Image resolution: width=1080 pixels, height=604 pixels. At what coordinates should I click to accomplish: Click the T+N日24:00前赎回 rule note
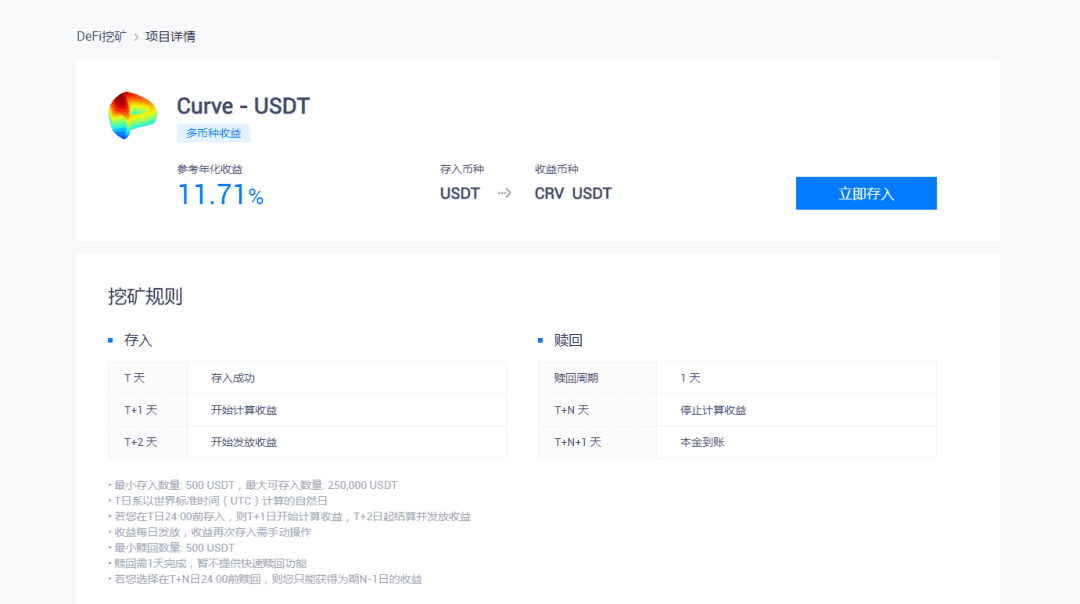pyautogui.click(x=265, y=579)
